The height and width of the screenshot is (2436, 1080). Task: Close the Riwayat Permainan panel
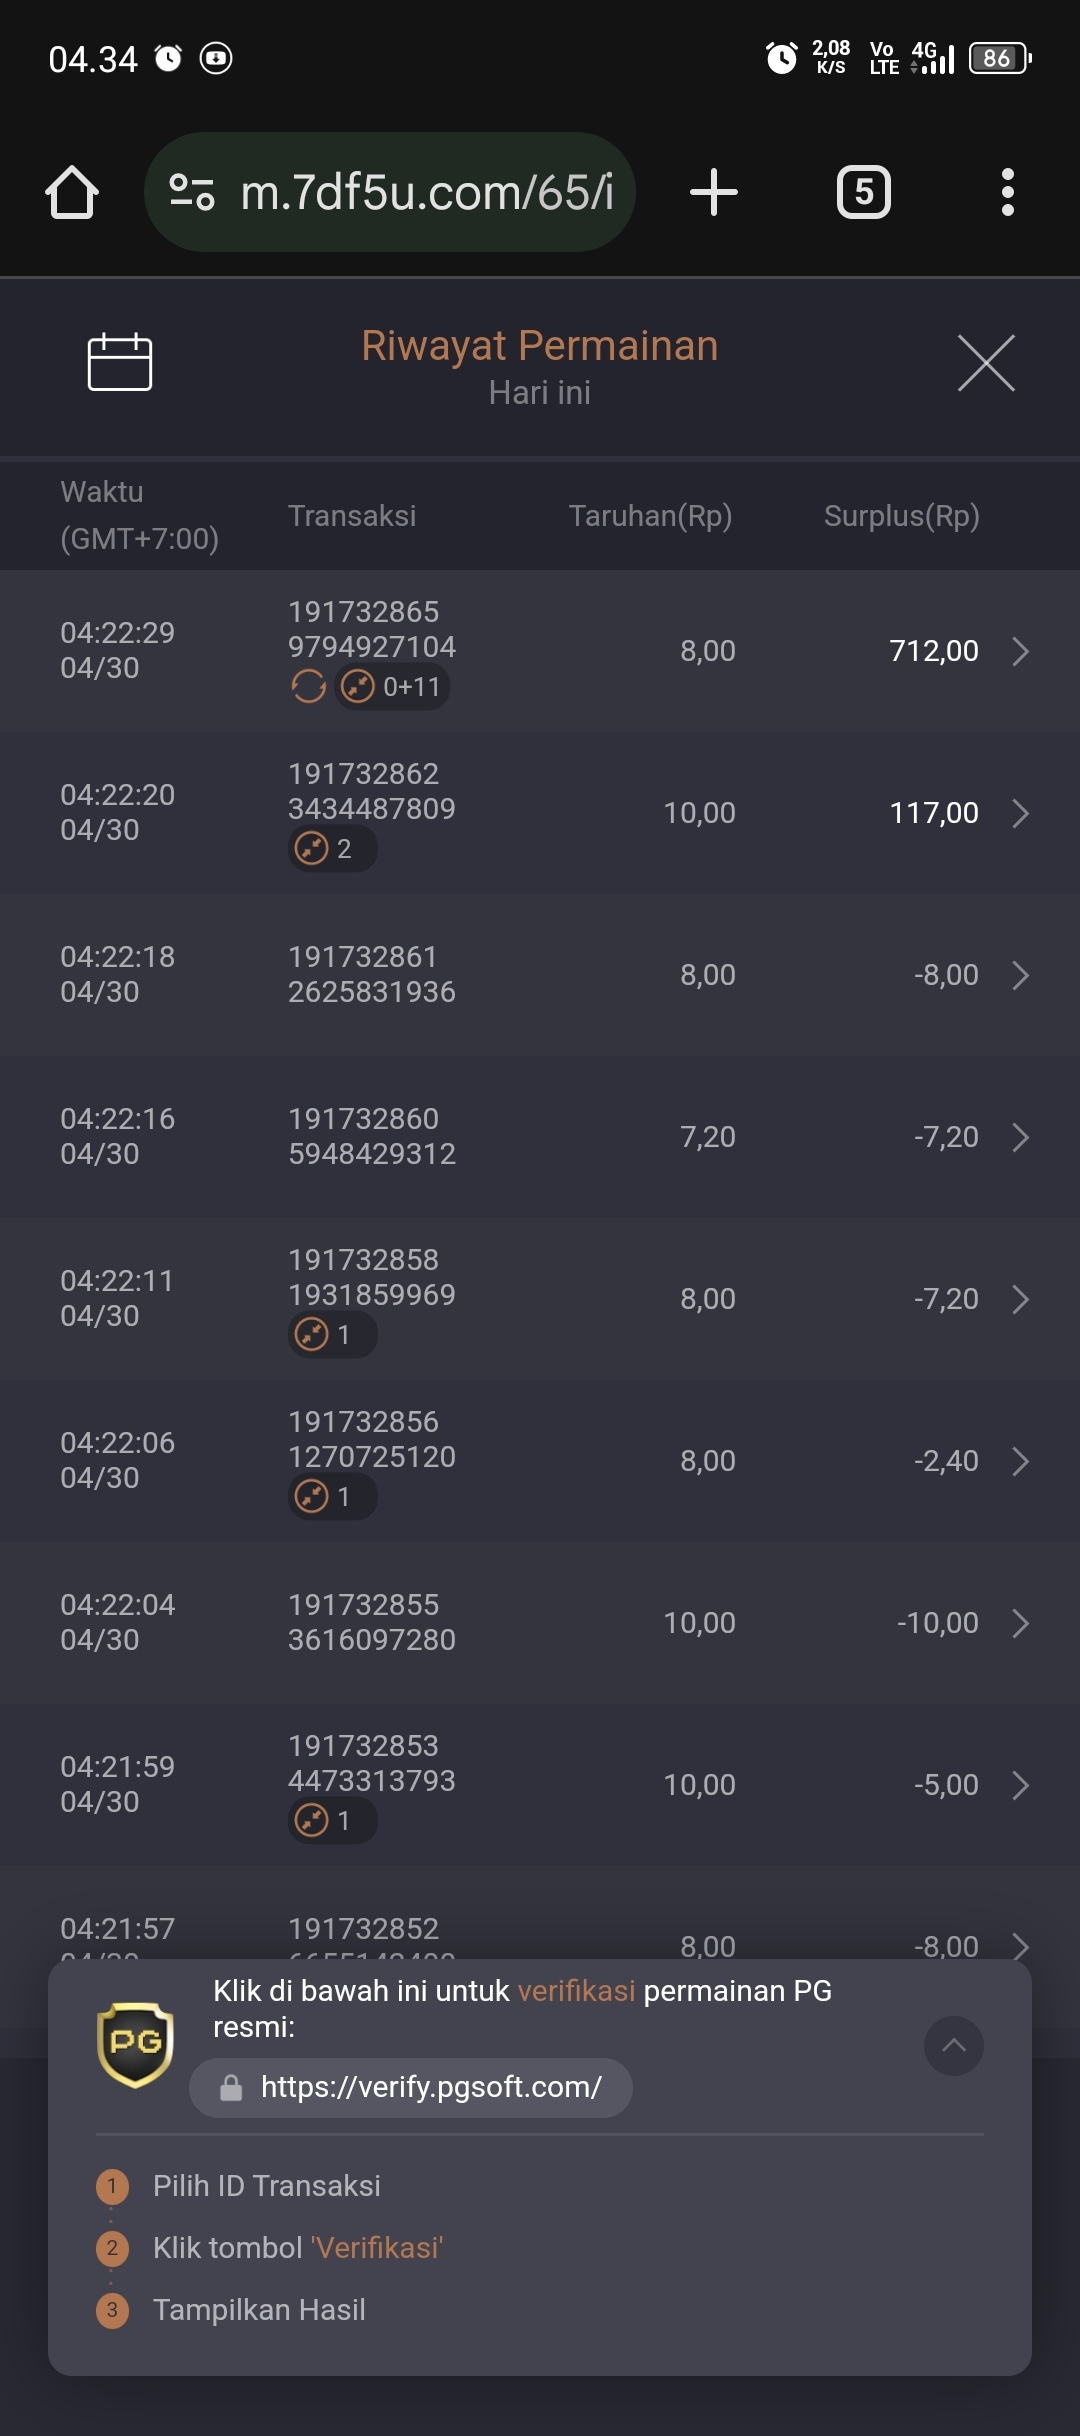(x=986, y=363)
